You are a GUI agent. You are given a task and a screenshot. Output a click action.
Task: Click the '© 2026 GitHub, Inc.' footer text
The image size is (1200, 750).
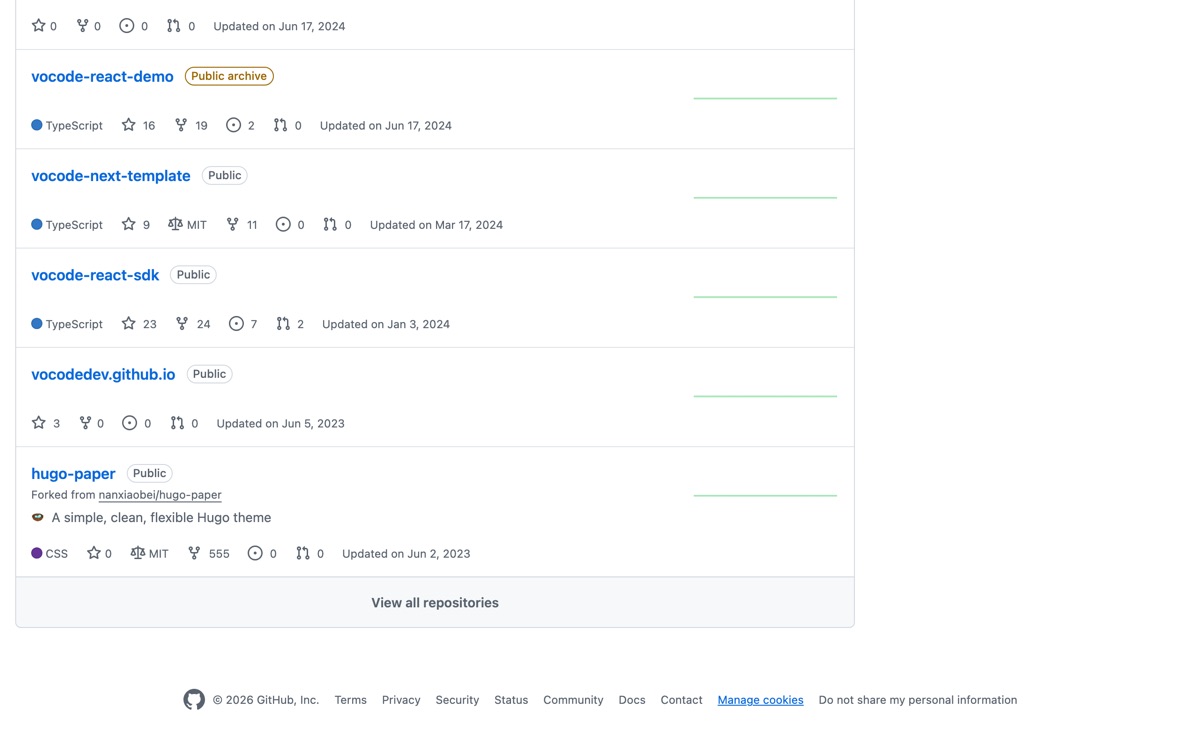[x=266, y=700]
